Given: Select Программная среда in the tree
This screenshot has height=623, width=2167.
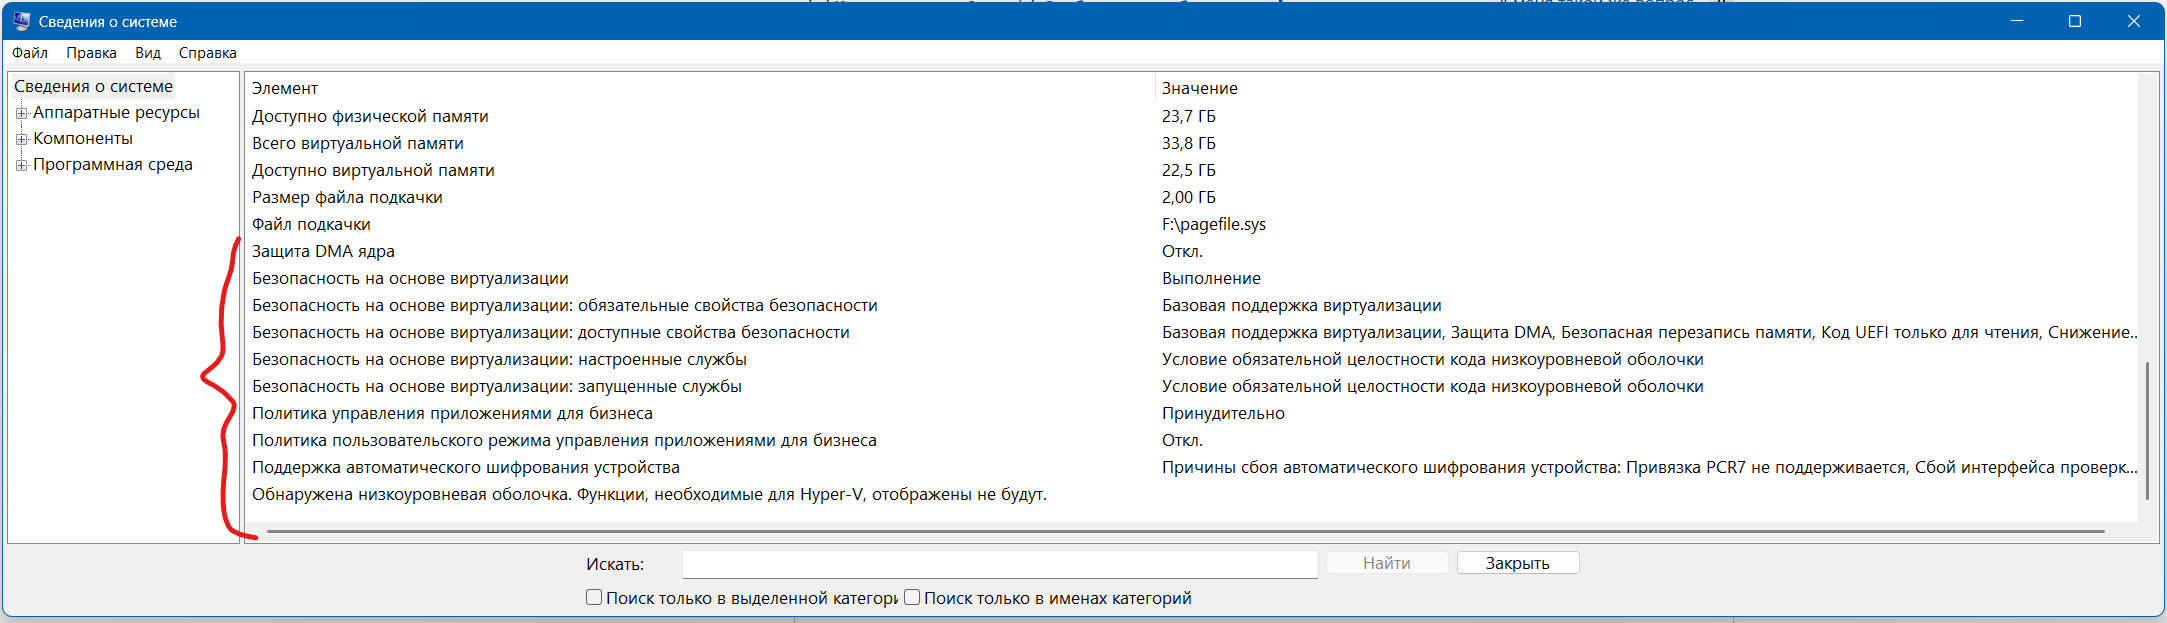Looking at the screenshot, I should [113, 164].
